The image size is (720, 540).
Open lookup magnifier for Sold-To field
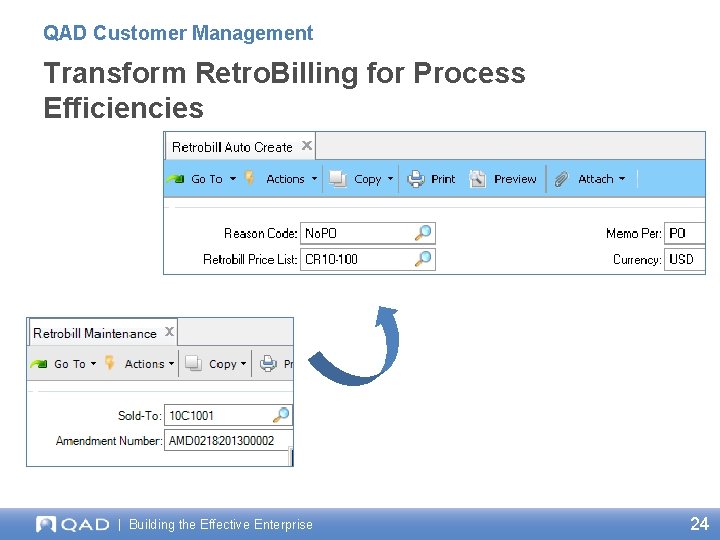tap(281, 415)
